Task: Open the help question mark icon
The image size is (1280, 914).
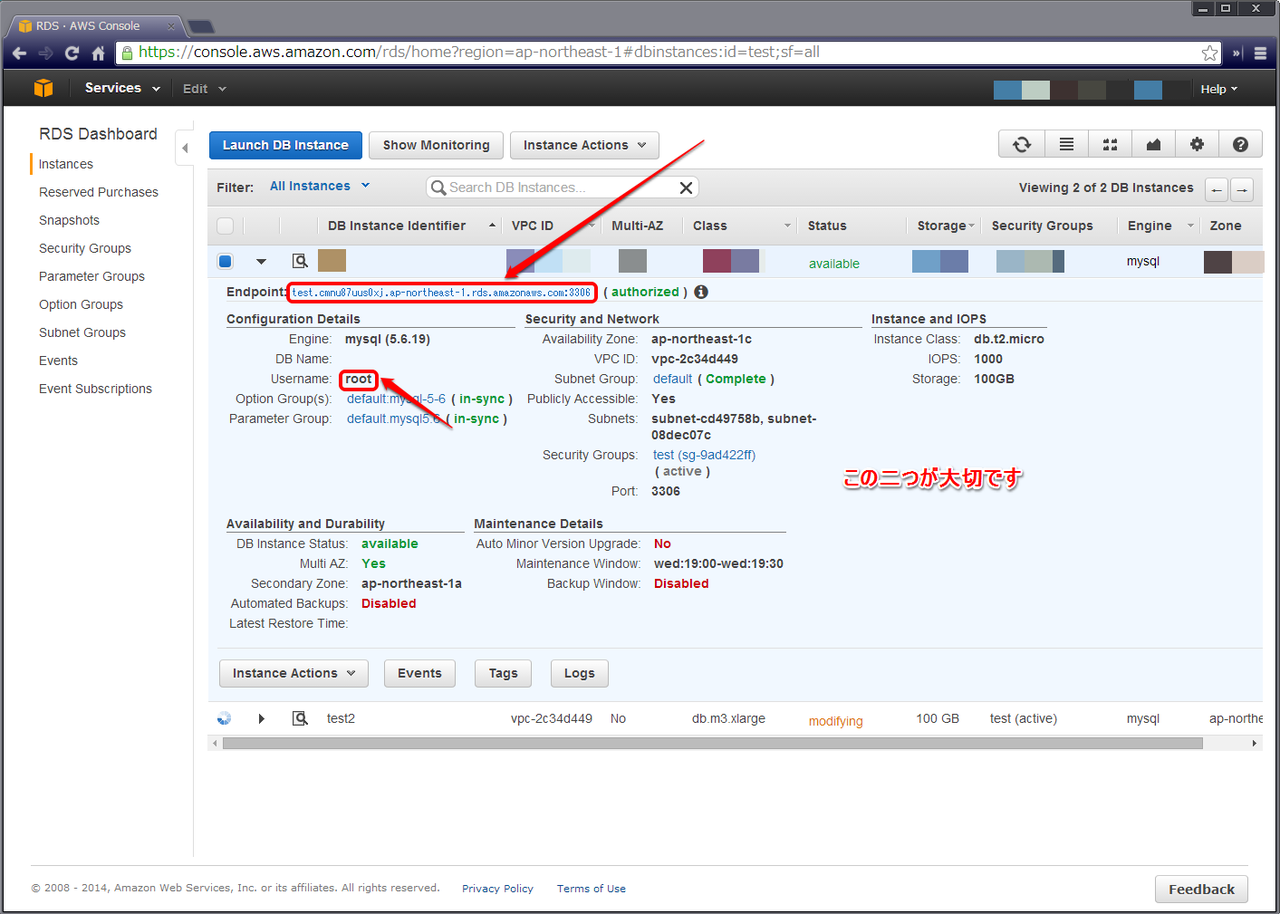Action: (1240, 145)
